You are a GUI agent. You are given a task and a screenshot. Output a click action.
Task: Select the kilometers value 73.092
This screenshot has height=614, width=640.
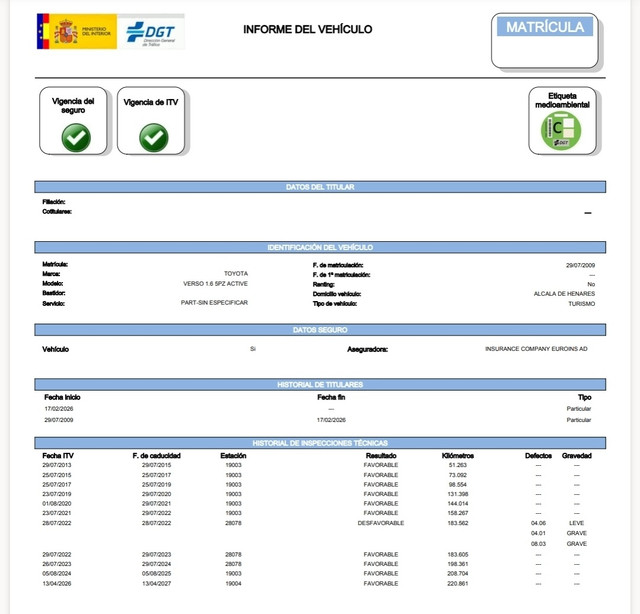click(x=458, y=475)
